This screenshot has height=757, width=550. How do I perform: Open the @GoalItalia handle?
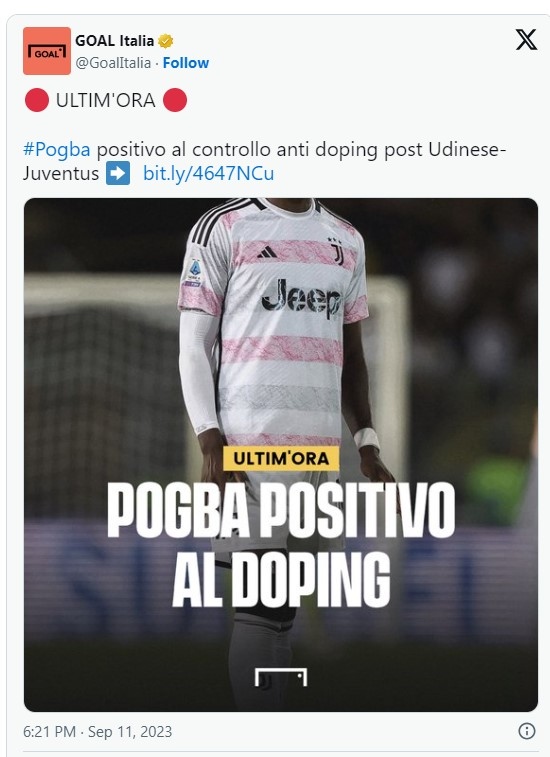tap(113, 63)
